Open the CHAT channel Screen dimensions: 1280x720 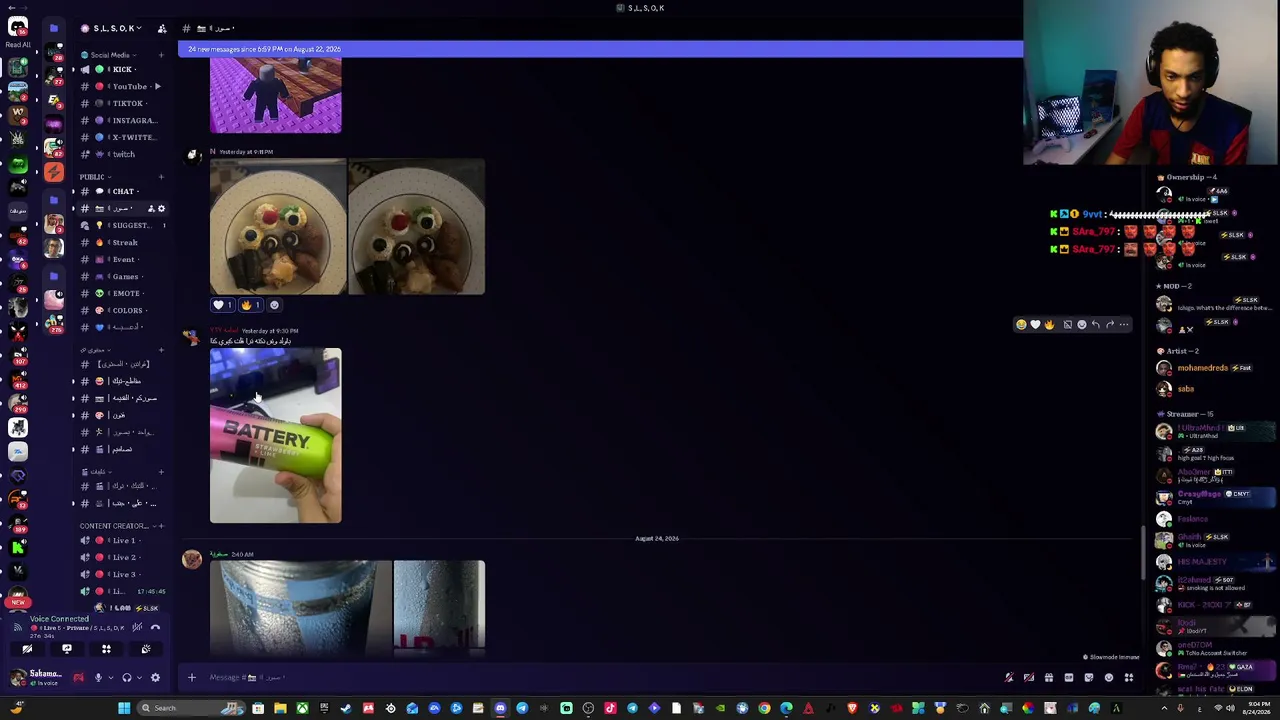coord(122,191)
